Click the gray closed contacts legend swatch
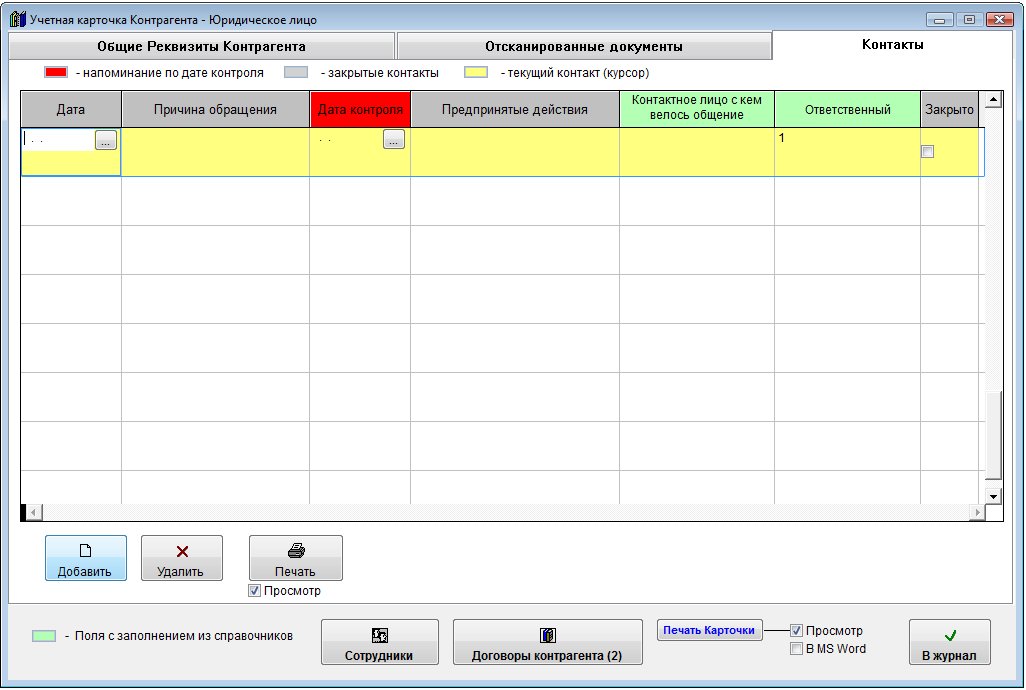The width and height of the screenshot is (1026, 690). (x=296, y=73)
